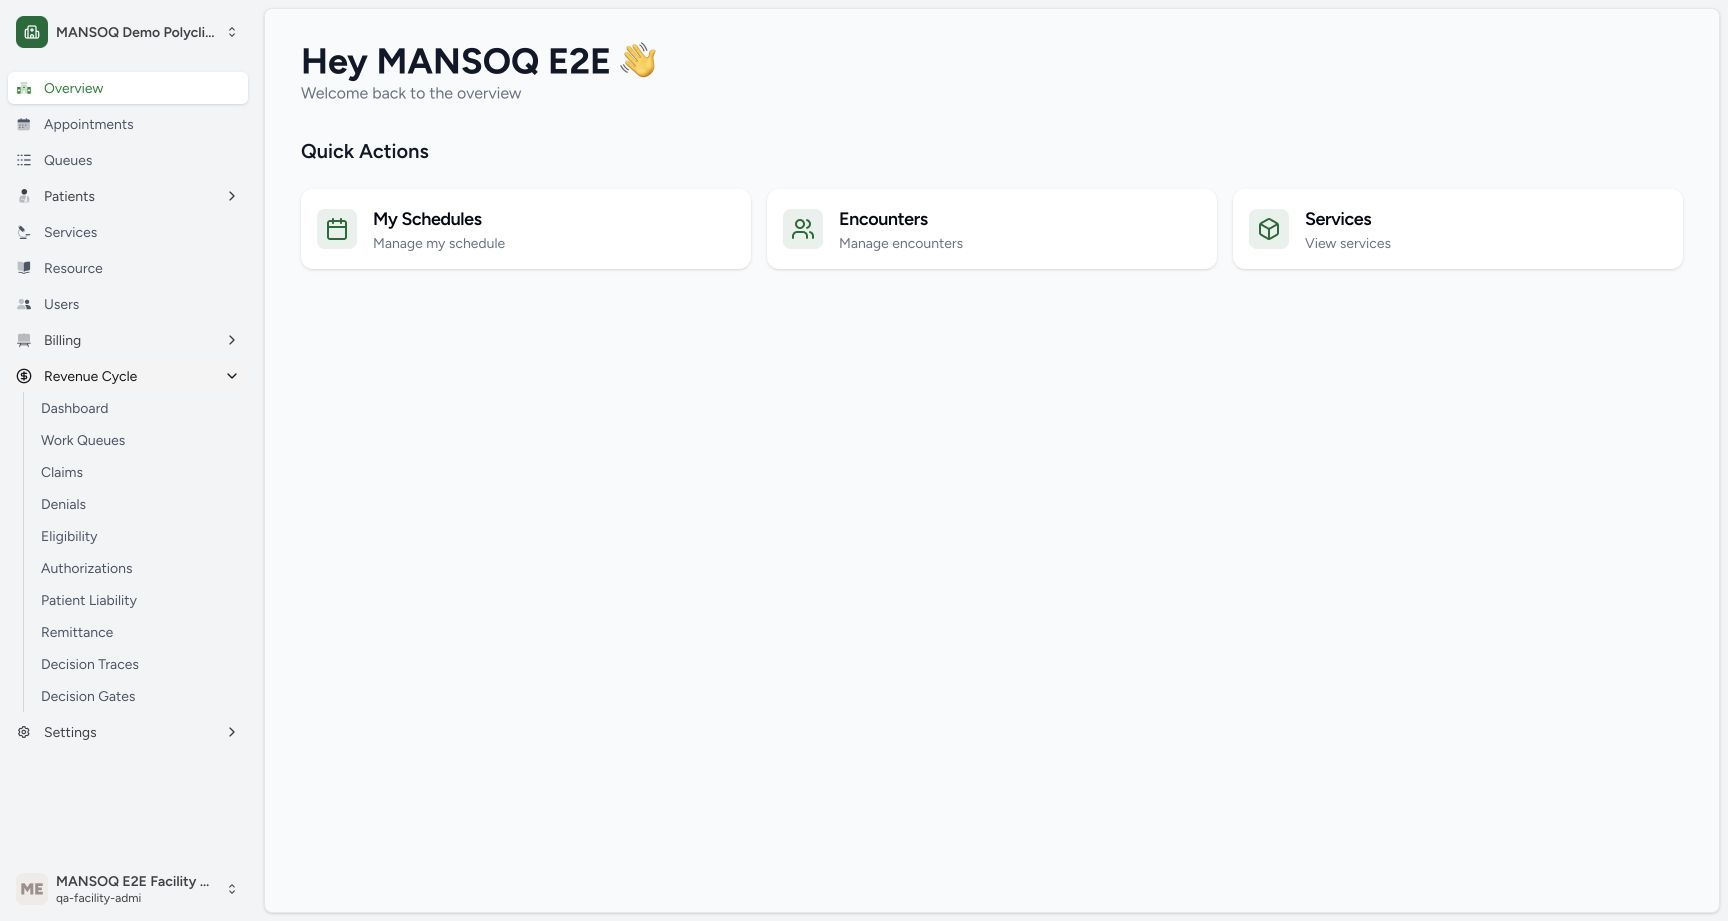Open the facility switcher dropdown arrows
Image resolution: width=1728 pixels, height=921 pixels.
(x=232, y=32)
